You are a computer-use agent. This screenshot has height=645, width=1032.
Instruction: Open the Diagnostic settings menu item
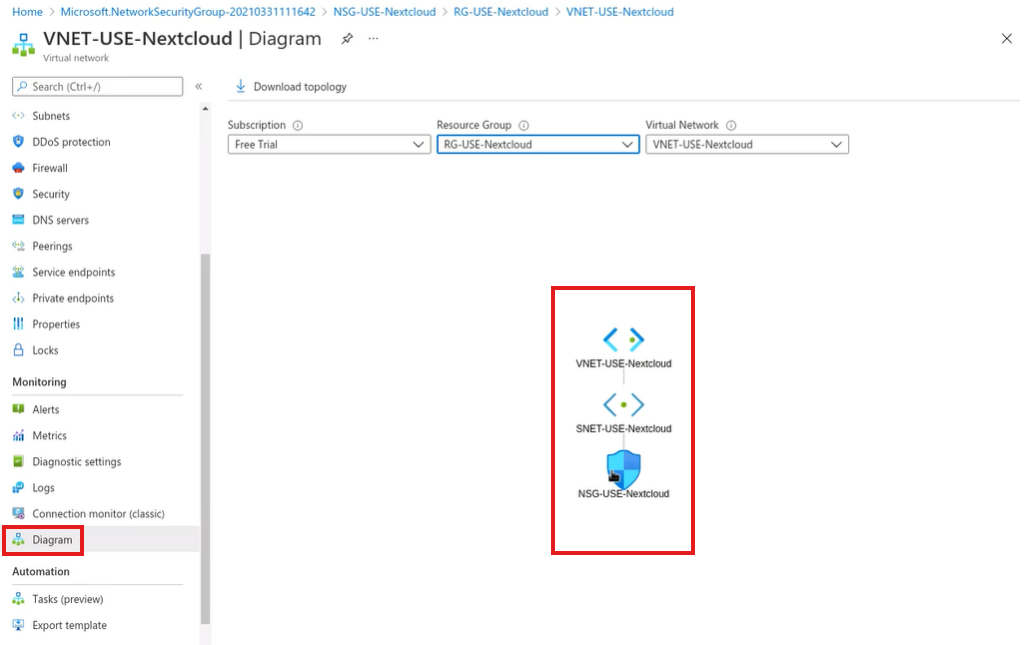(76, 461)
